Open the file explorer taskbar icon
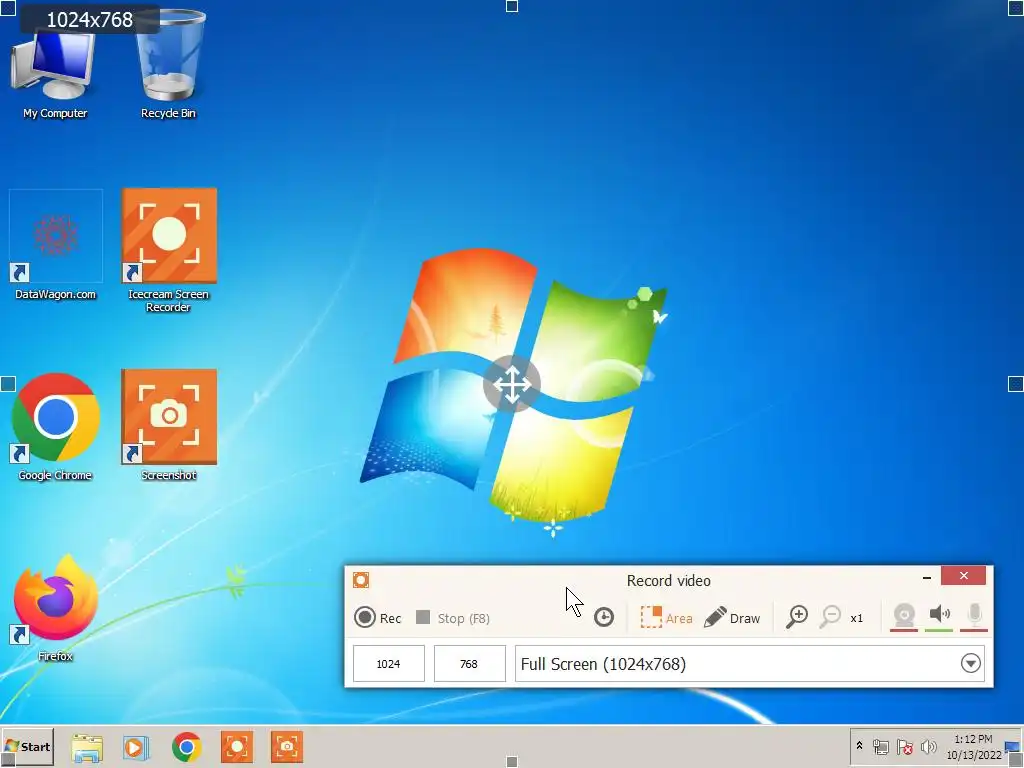 point(87,747)
